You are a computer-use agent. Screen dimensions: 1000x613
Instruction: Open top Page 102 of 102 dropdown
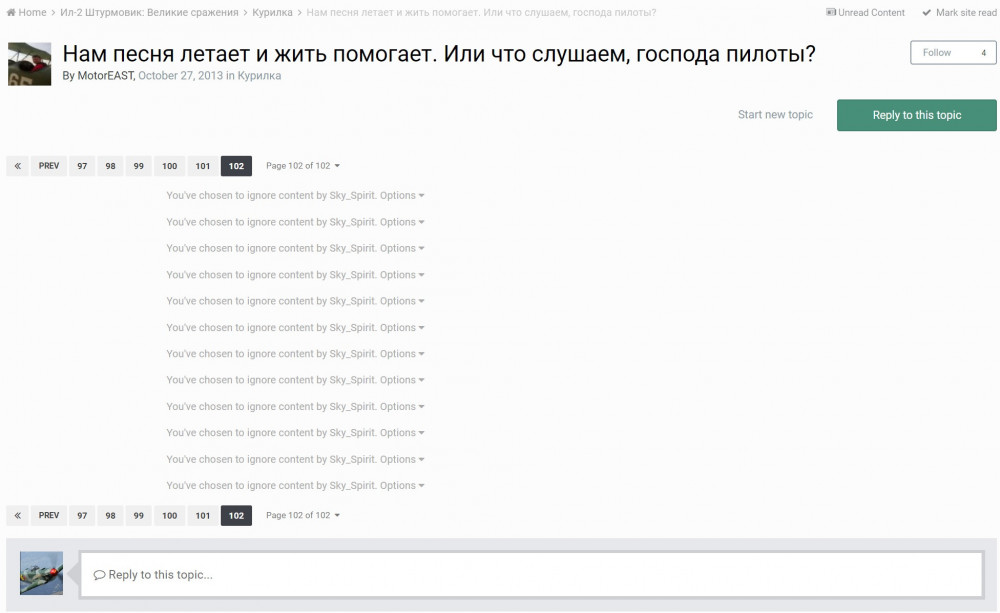coord(303,166)
